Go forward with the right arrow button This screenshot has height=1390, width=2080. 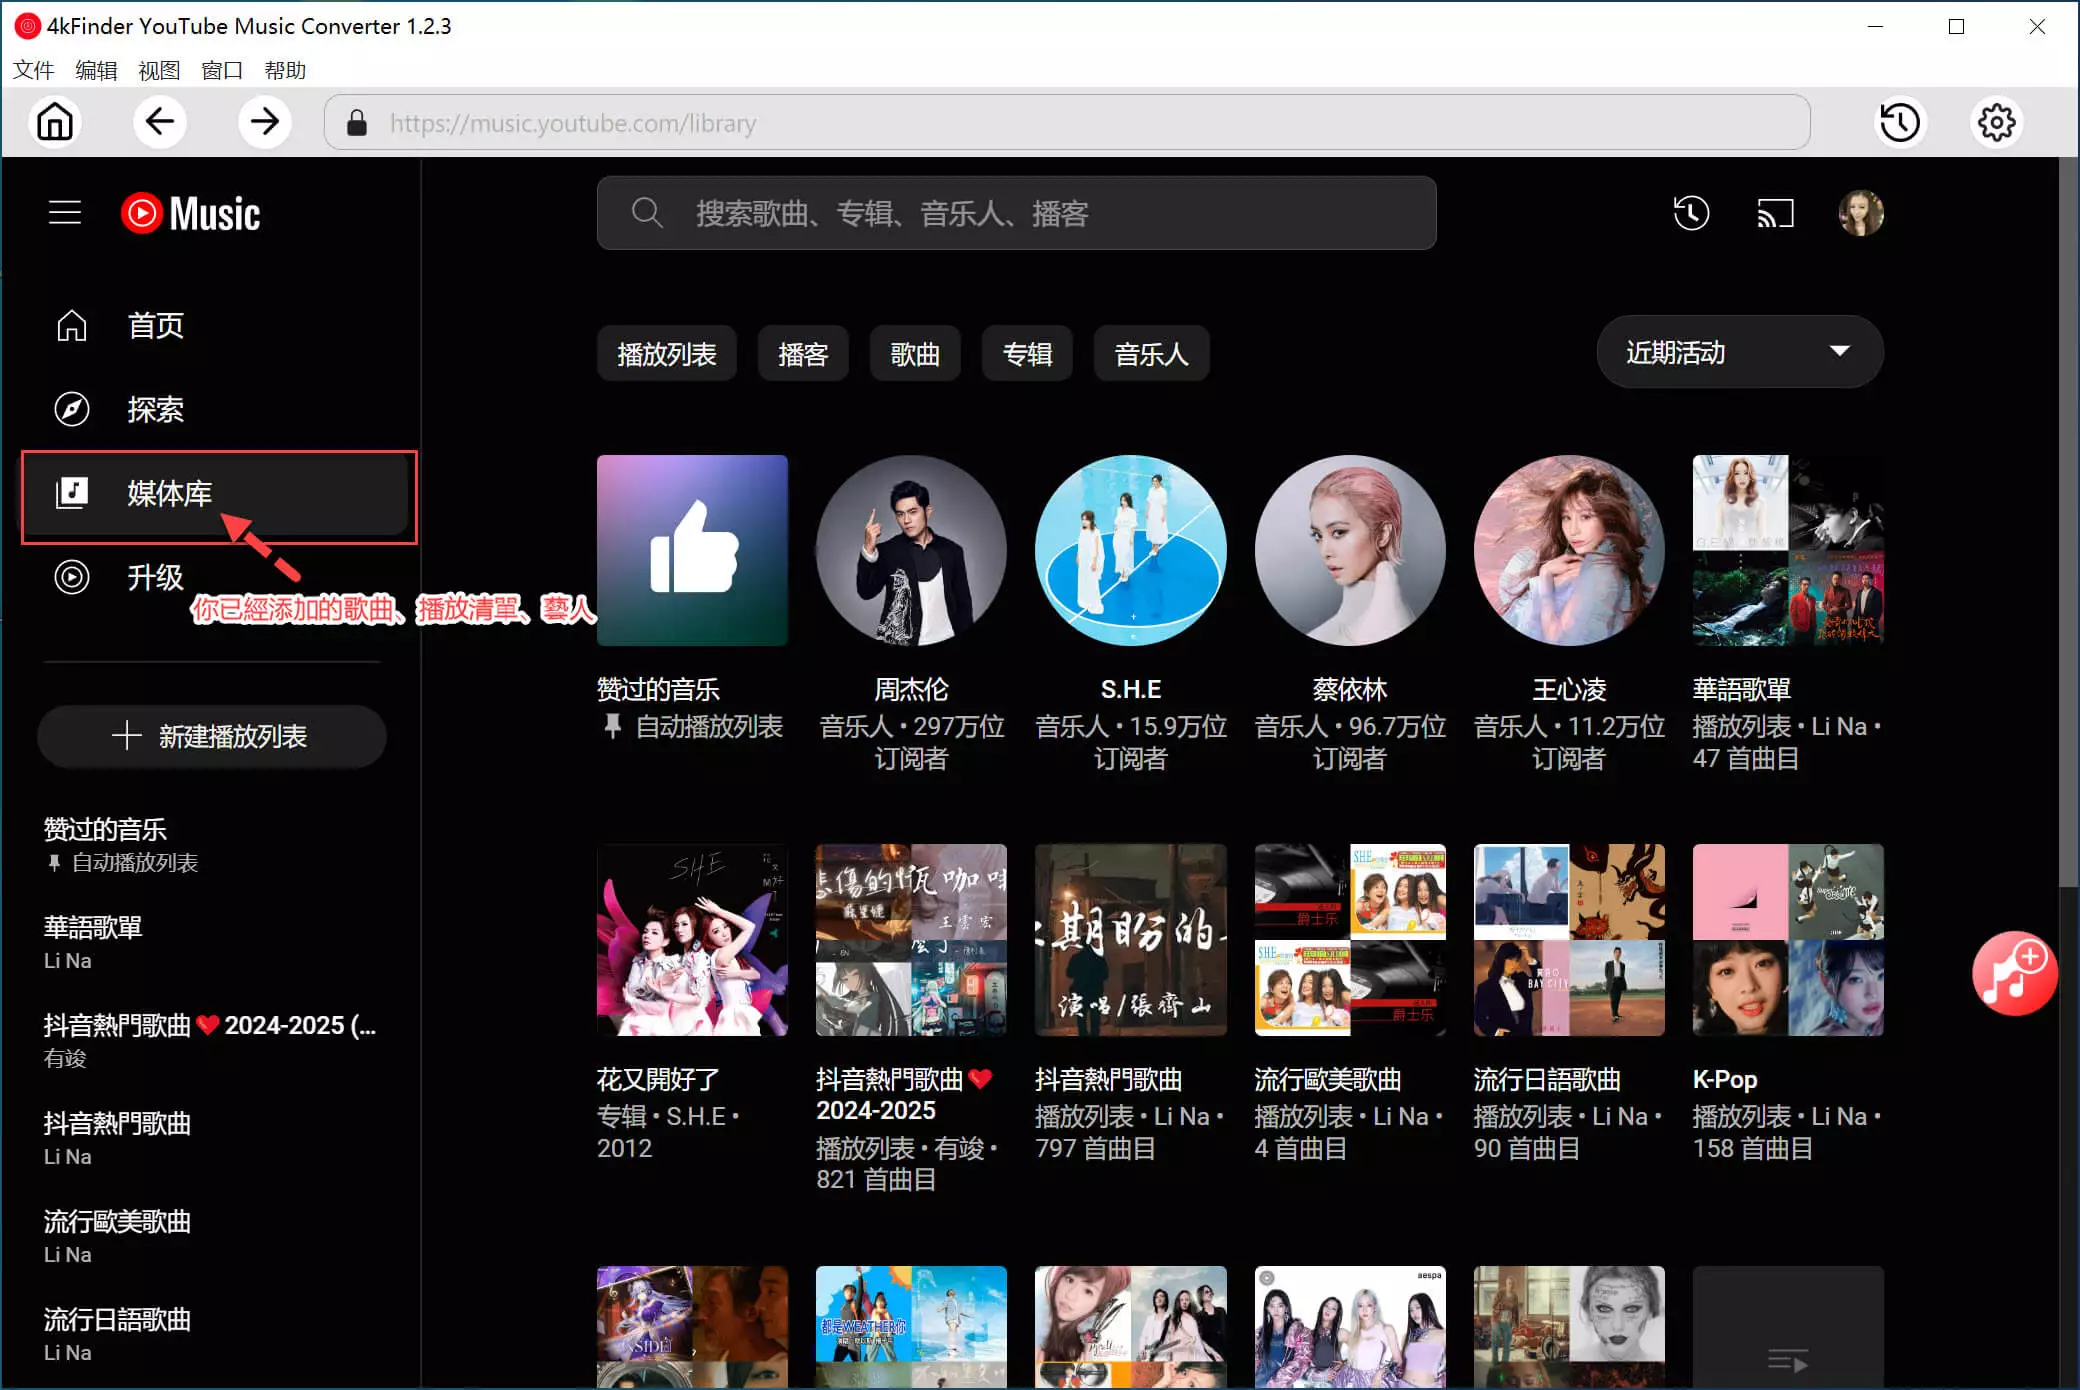coord(265,122)
